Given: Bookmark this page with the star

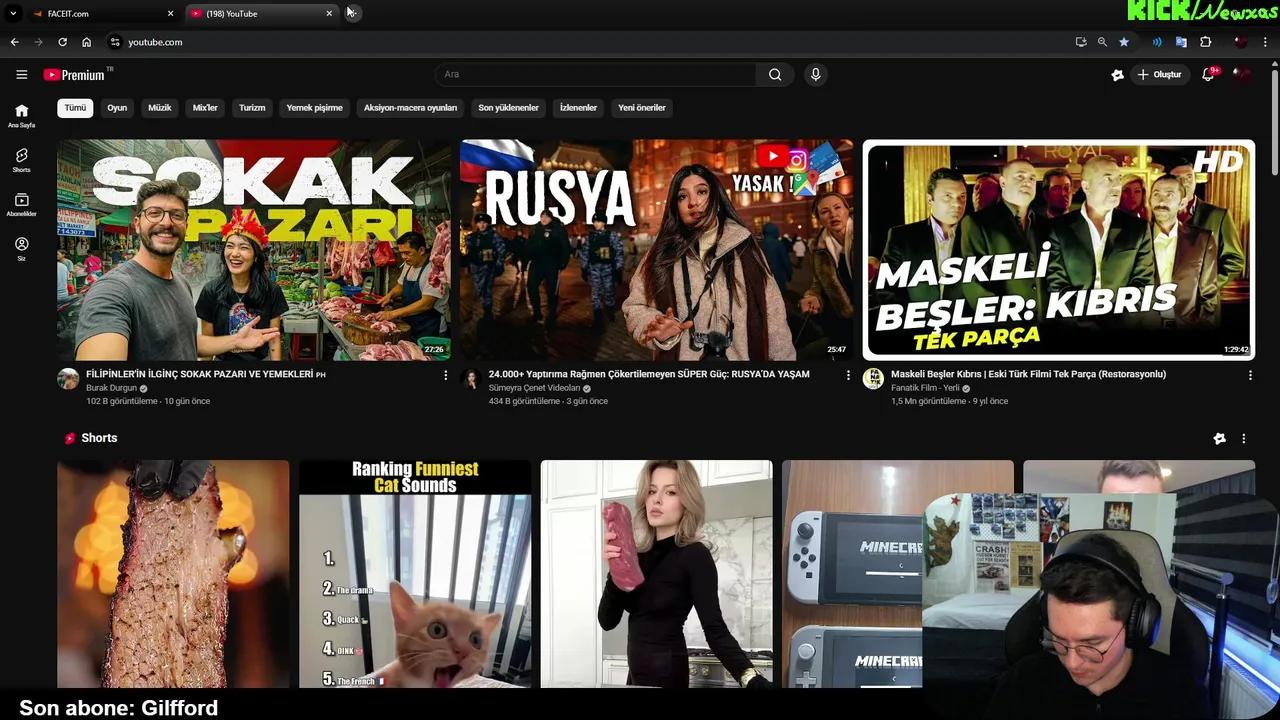Looking at the screenshot, I should pyautogui.click(x=1124, y=42).
